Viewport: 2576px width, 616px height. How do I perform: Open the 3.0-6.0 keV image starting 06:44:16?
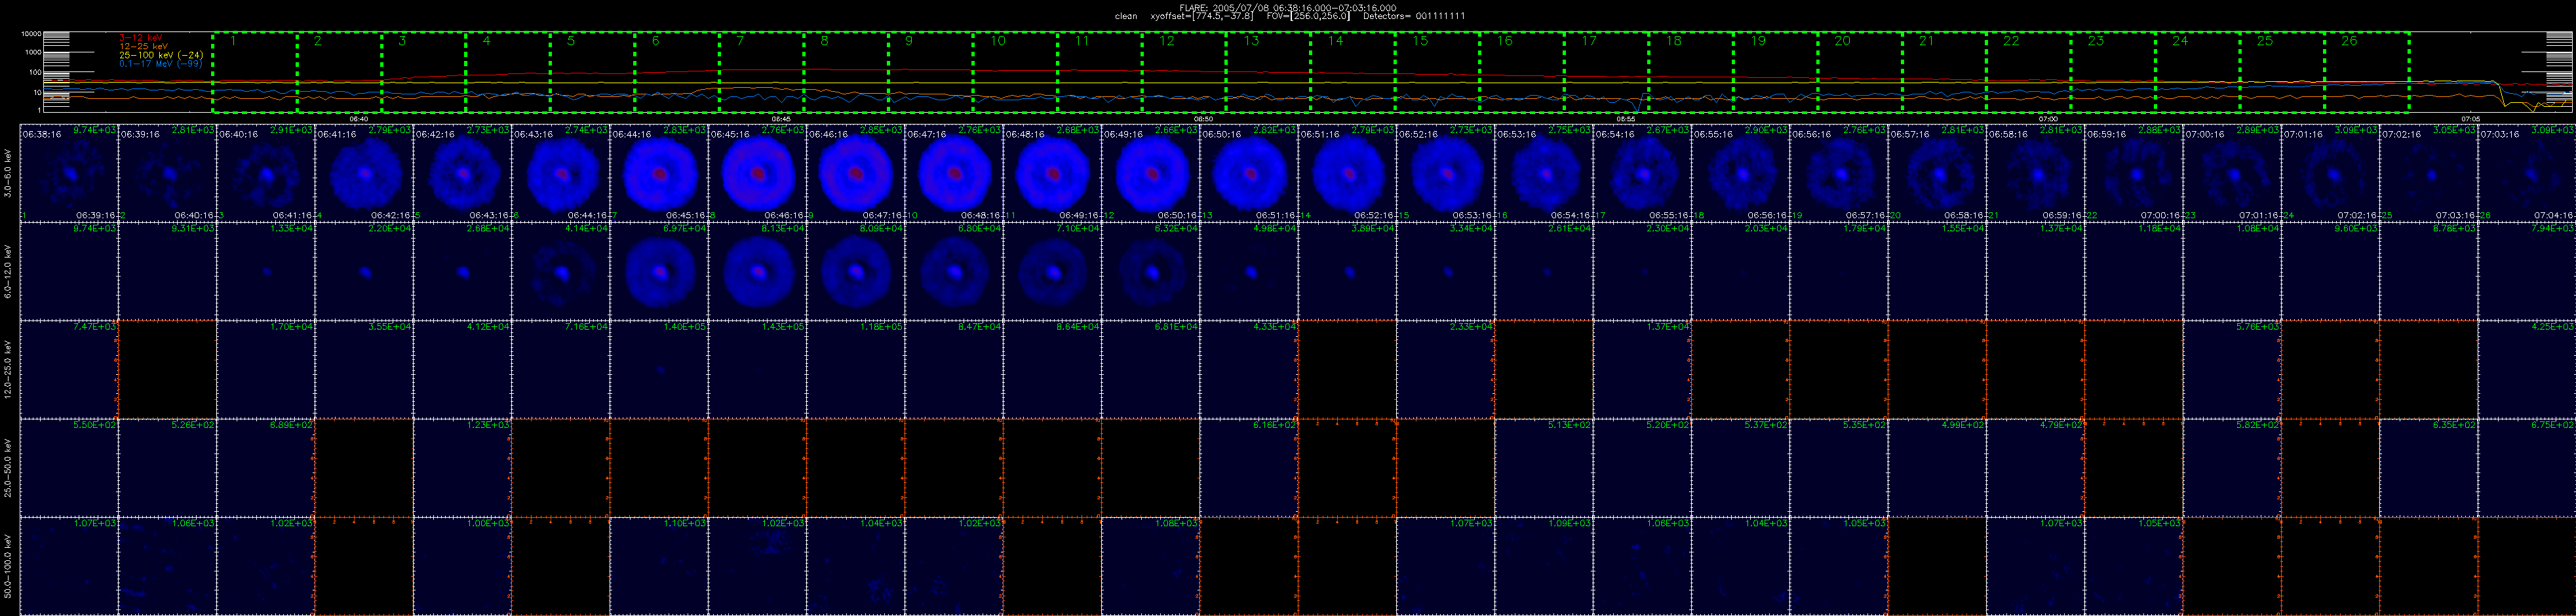point(659,173)
